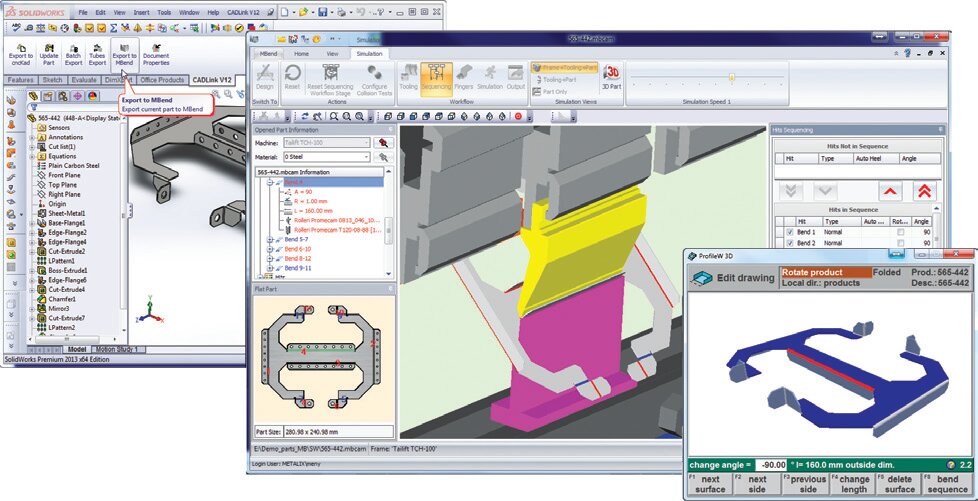This screenshot has width=978, height=501.
Task: Select Frame+Tooling+Part simulation view
Action: coord(564,67)
